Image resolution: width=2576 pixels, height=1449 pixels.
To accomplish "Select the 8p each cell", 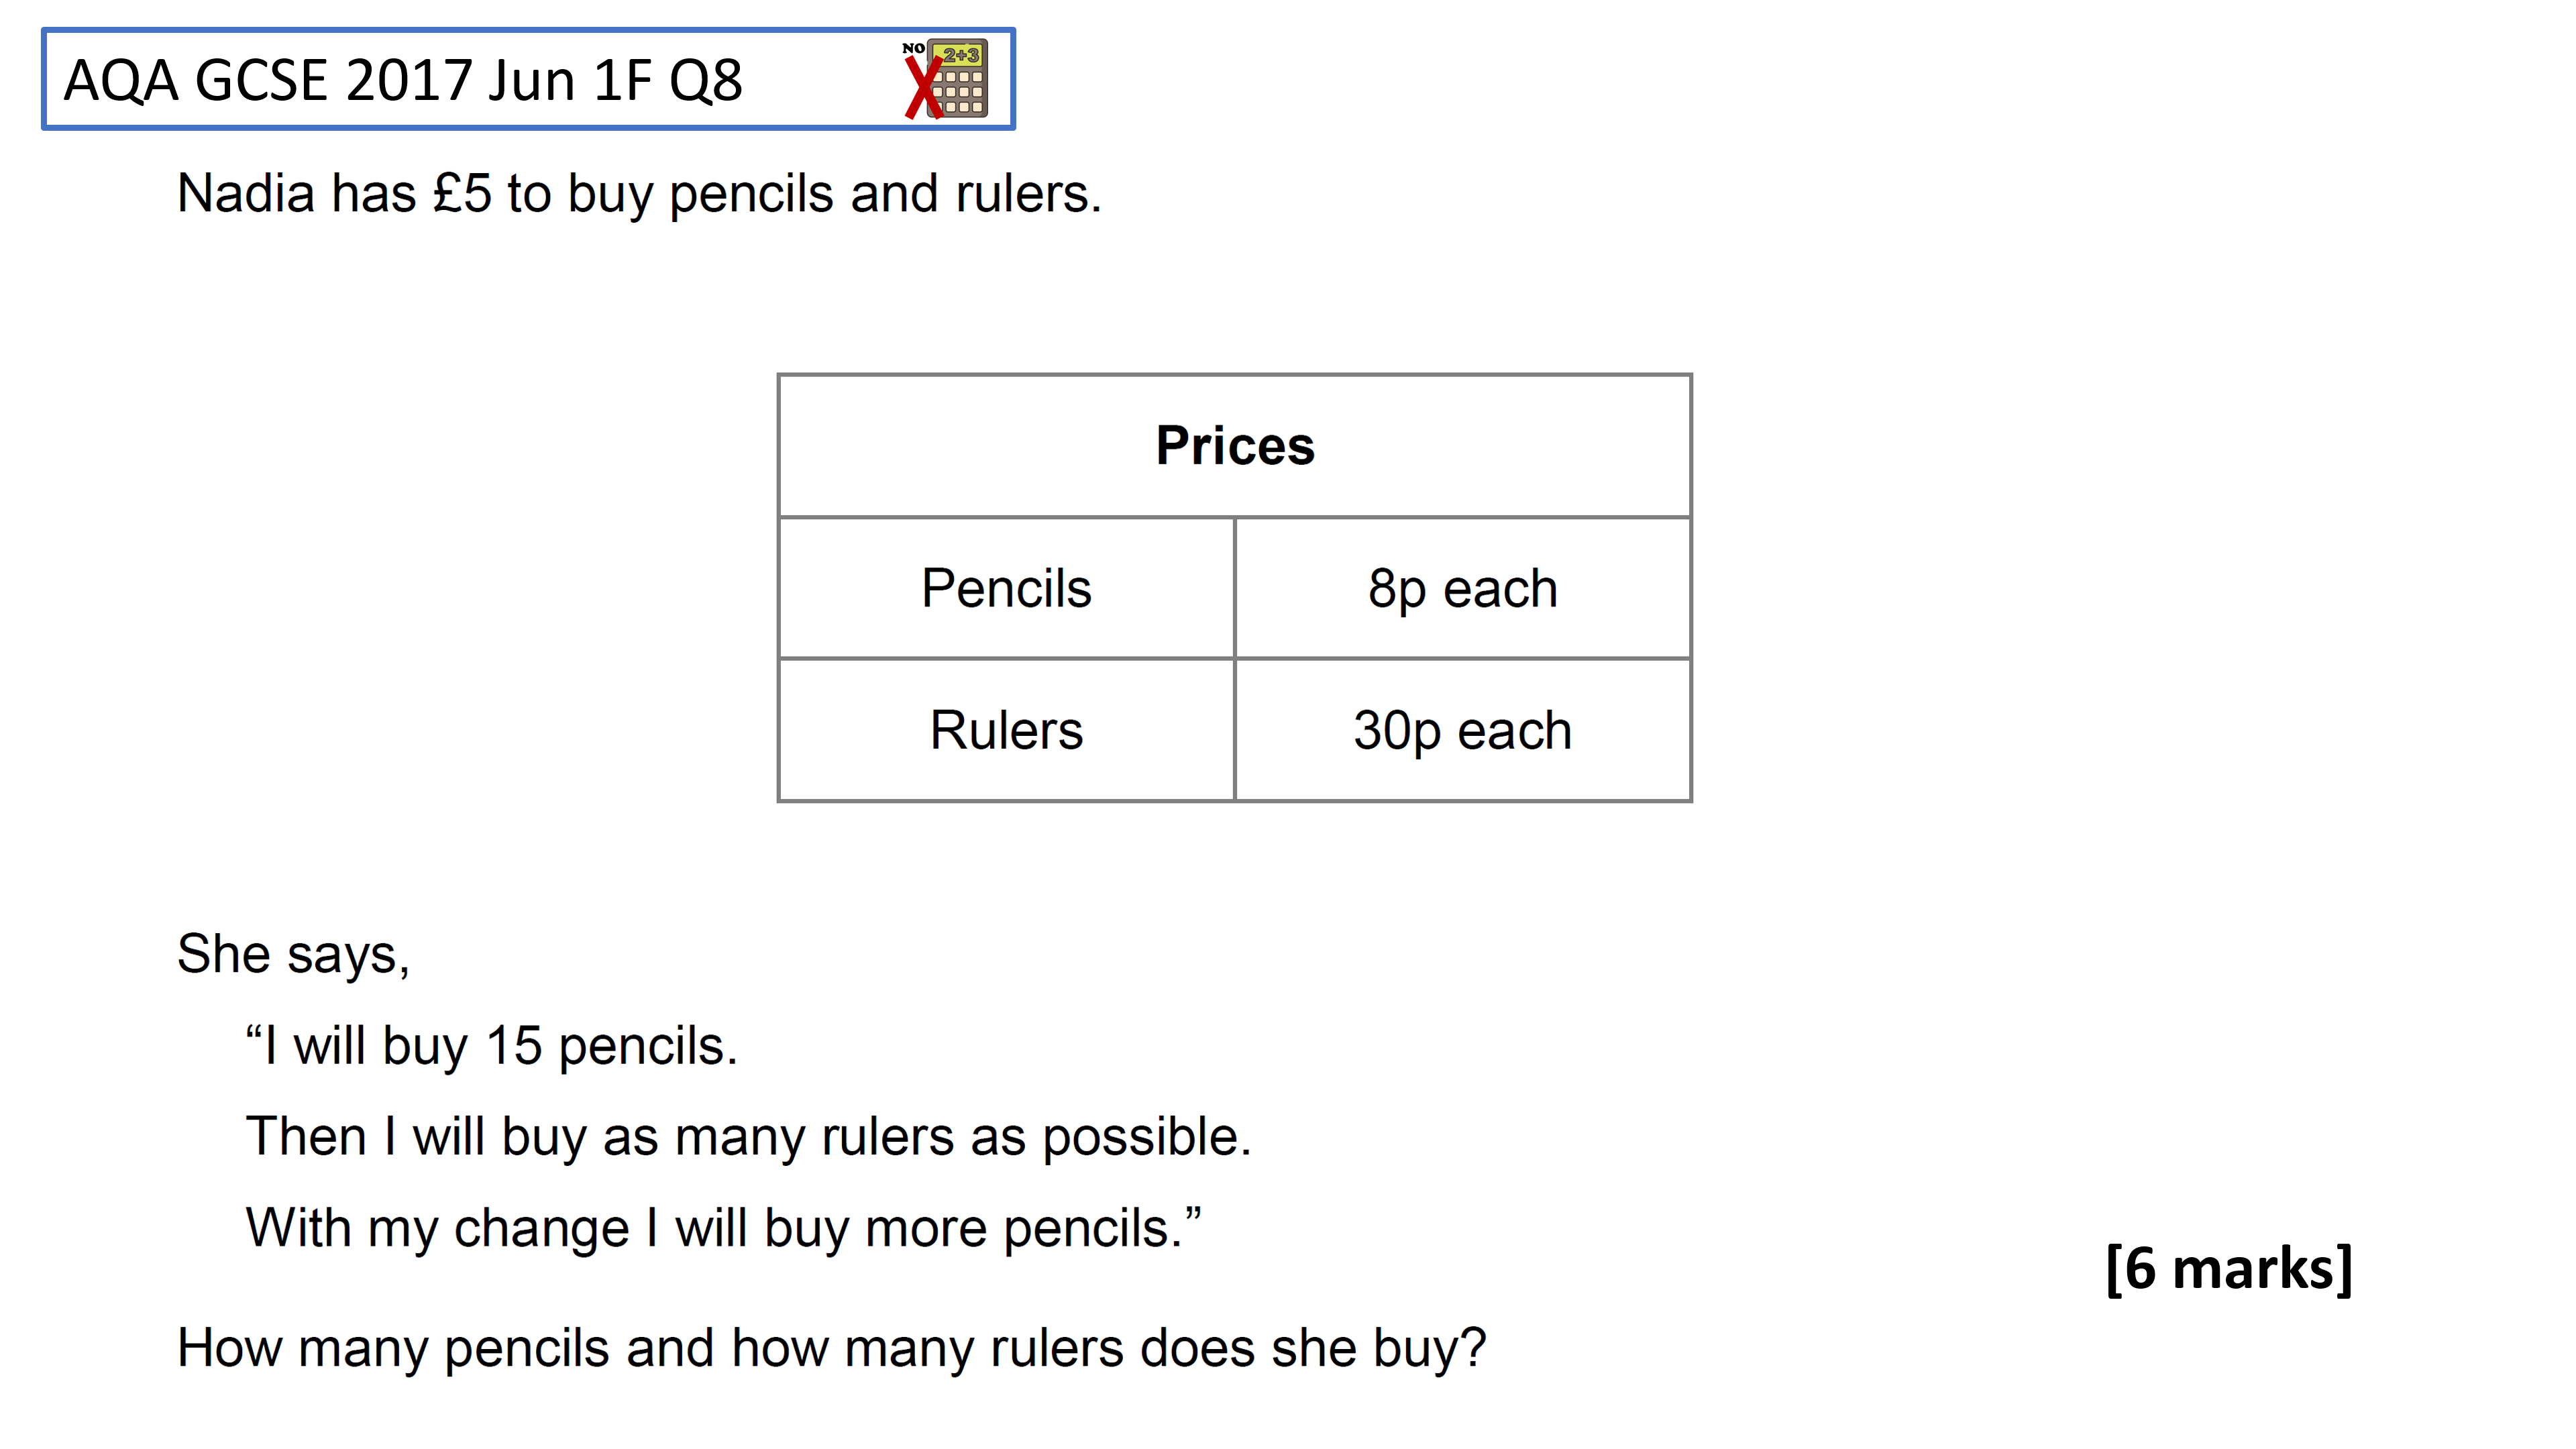I will click(1463, 588).
